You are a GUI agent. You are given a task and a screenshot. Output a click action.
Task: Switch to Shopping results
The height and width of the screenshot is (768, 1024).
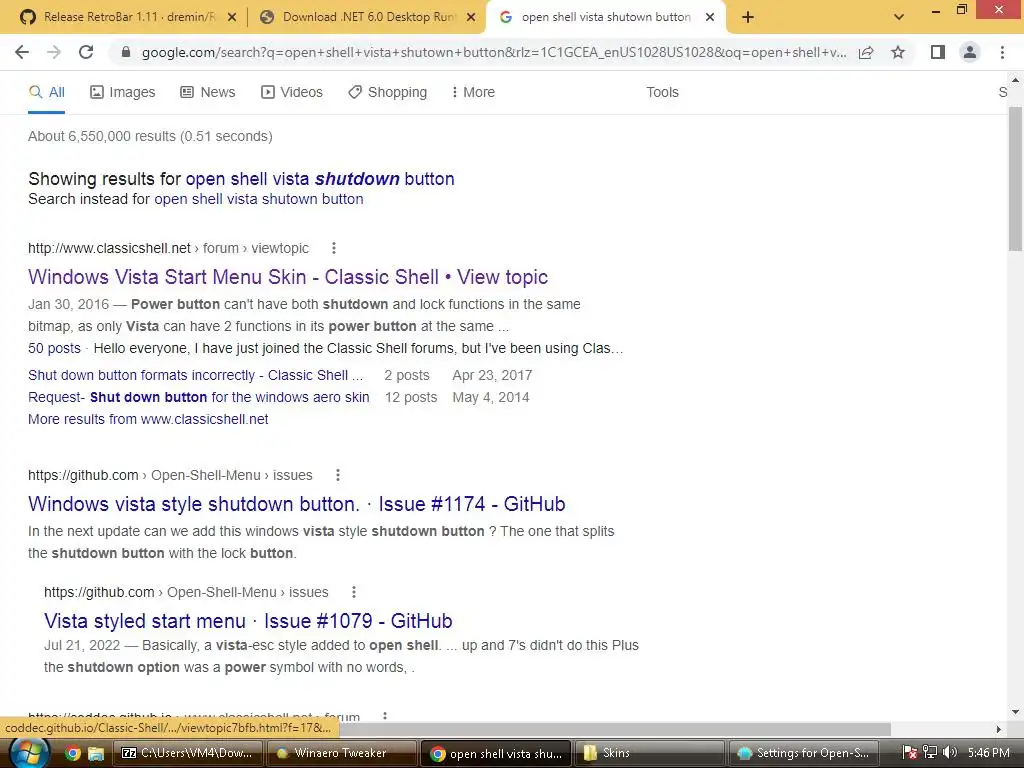(x=388, y=92)
